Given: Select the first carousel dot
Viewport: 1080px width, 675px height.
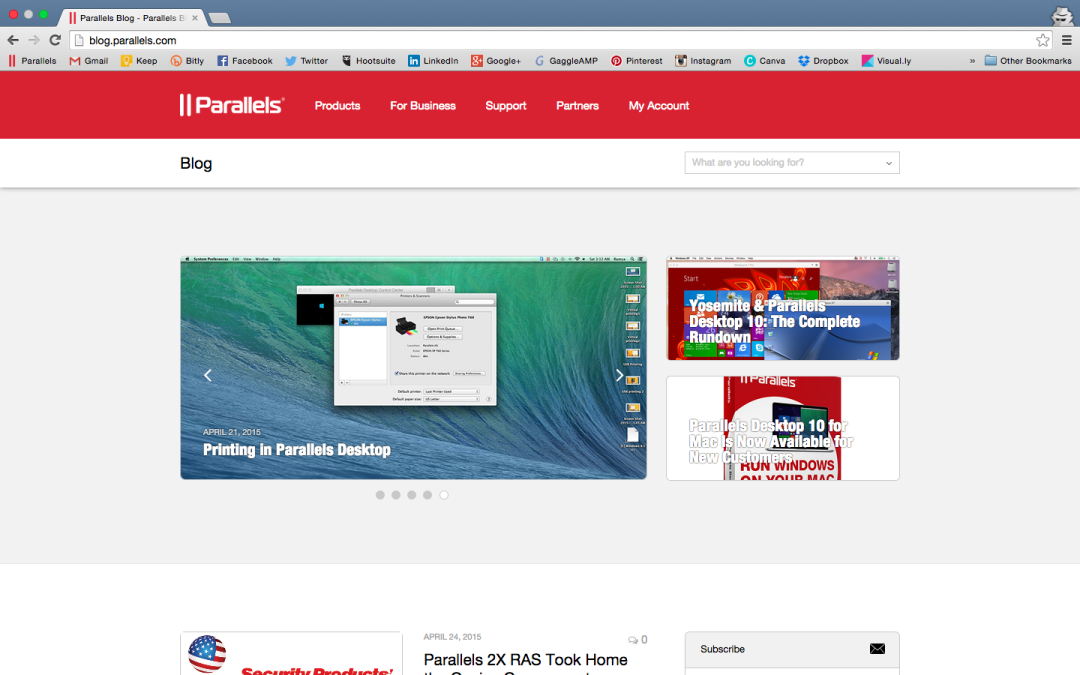Looking at the screenshot, I should 380,495.
